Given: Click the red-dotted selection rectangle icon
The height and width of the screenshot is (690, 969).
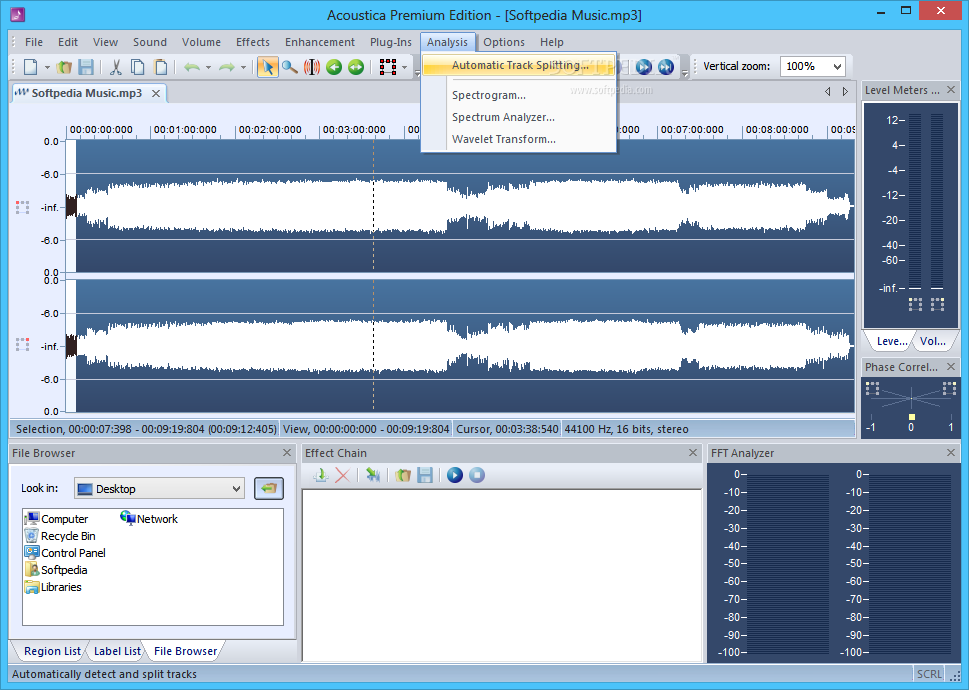Looking at the screenshot, I should (388, 67).
